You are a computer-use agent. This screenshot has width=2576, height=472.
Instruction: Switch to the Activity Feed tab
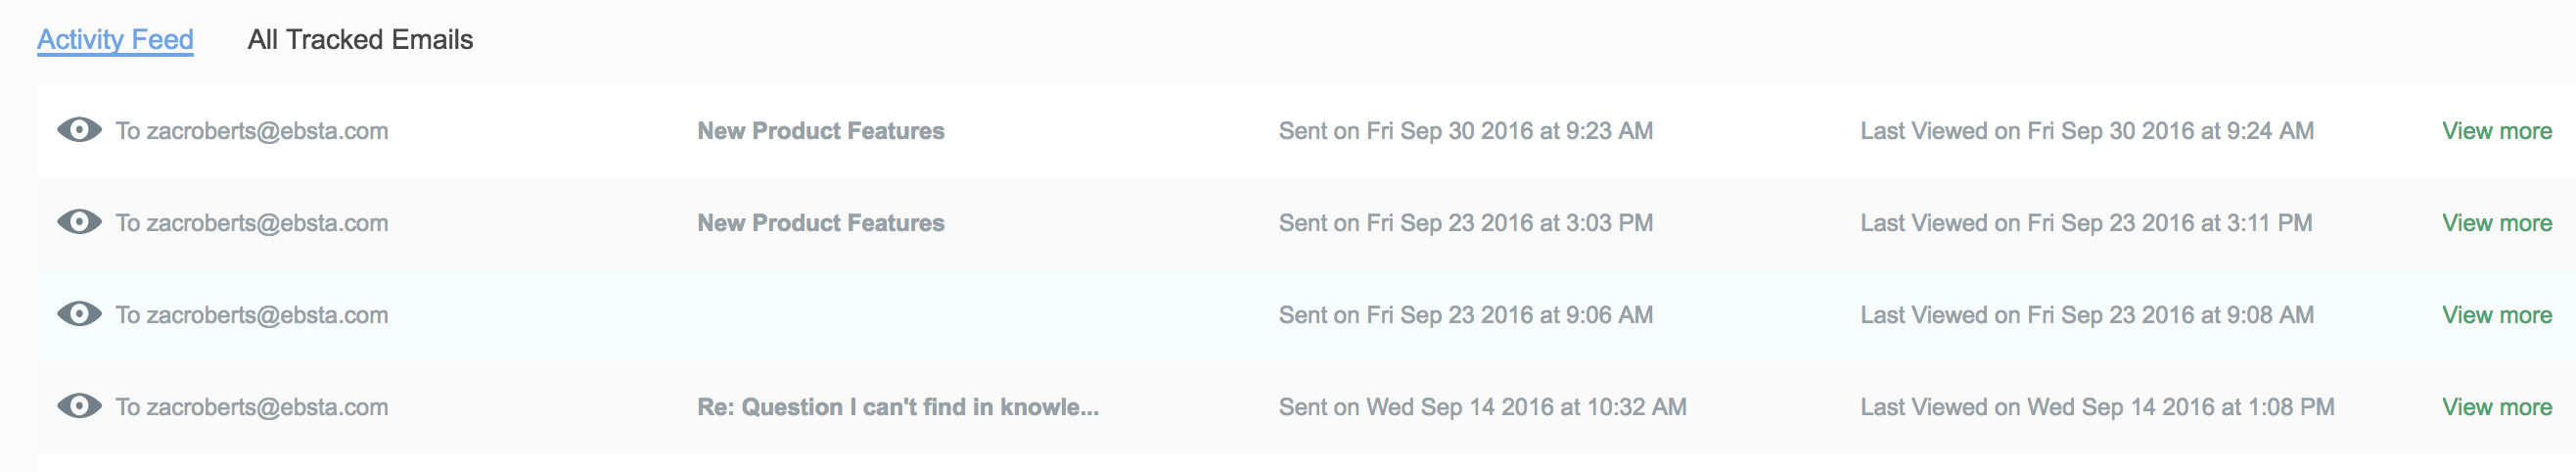click(115, 40)
